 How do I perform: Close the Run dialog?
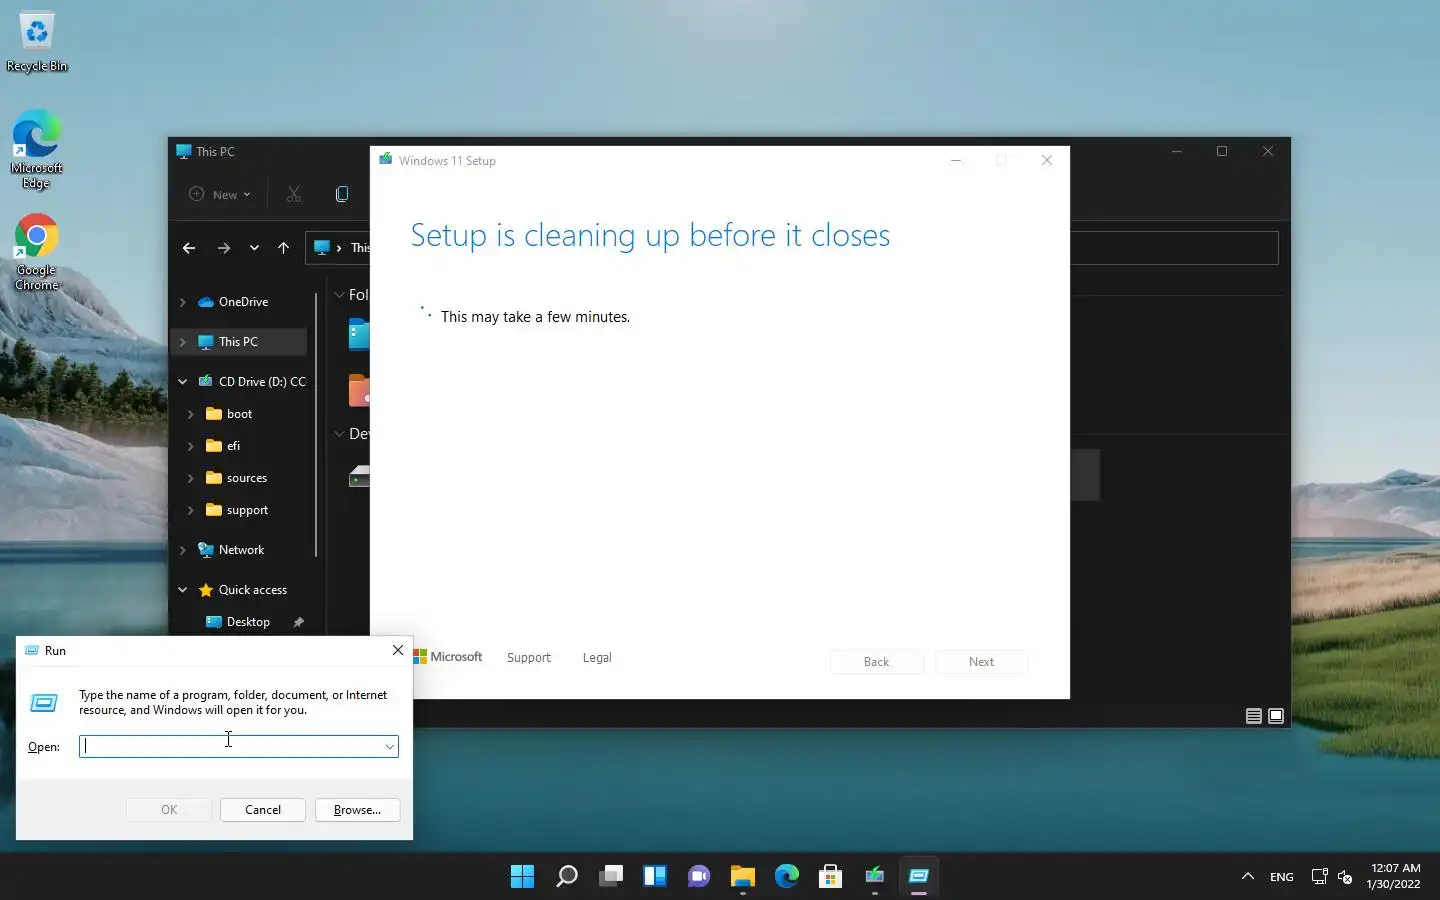398,650
